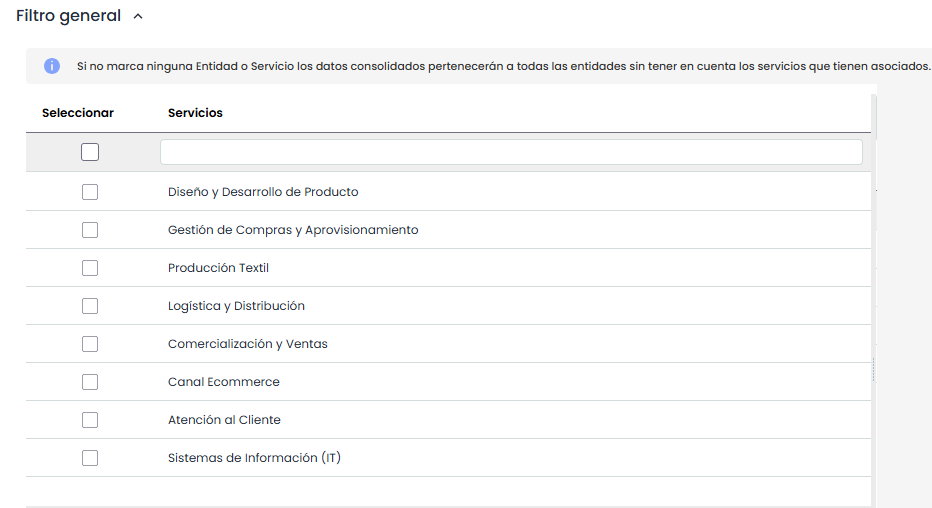Viewport: 932px width, 508px height.
Task: Toggle the select-all checkbox in filter row
Action: click(x=90, y=152)
